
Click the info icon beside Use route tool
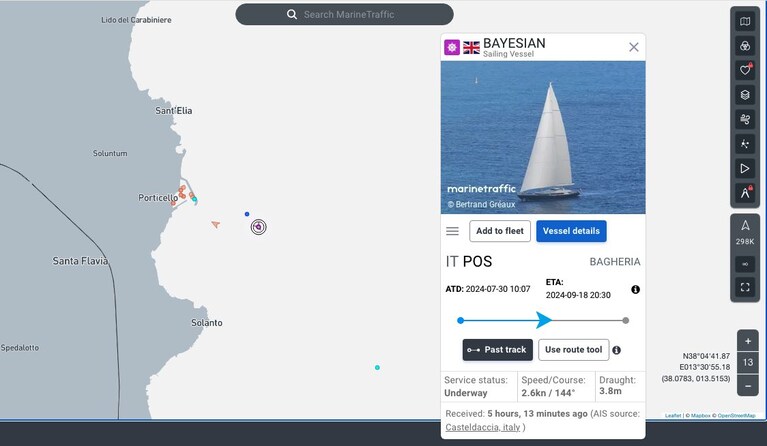click(616, 350)
